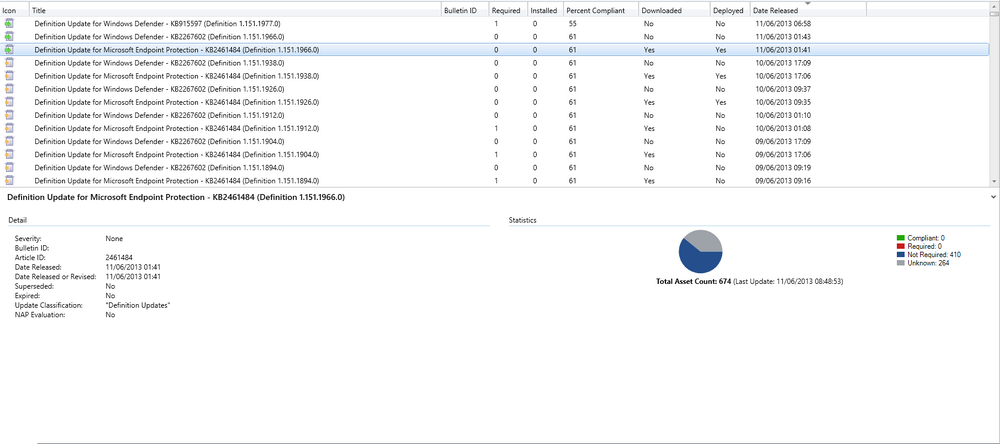This screenshot has width=1000, height=444.
Task: Click the details pane heading for Definition 1.151.1966.0
Action: tap(175, 198)
